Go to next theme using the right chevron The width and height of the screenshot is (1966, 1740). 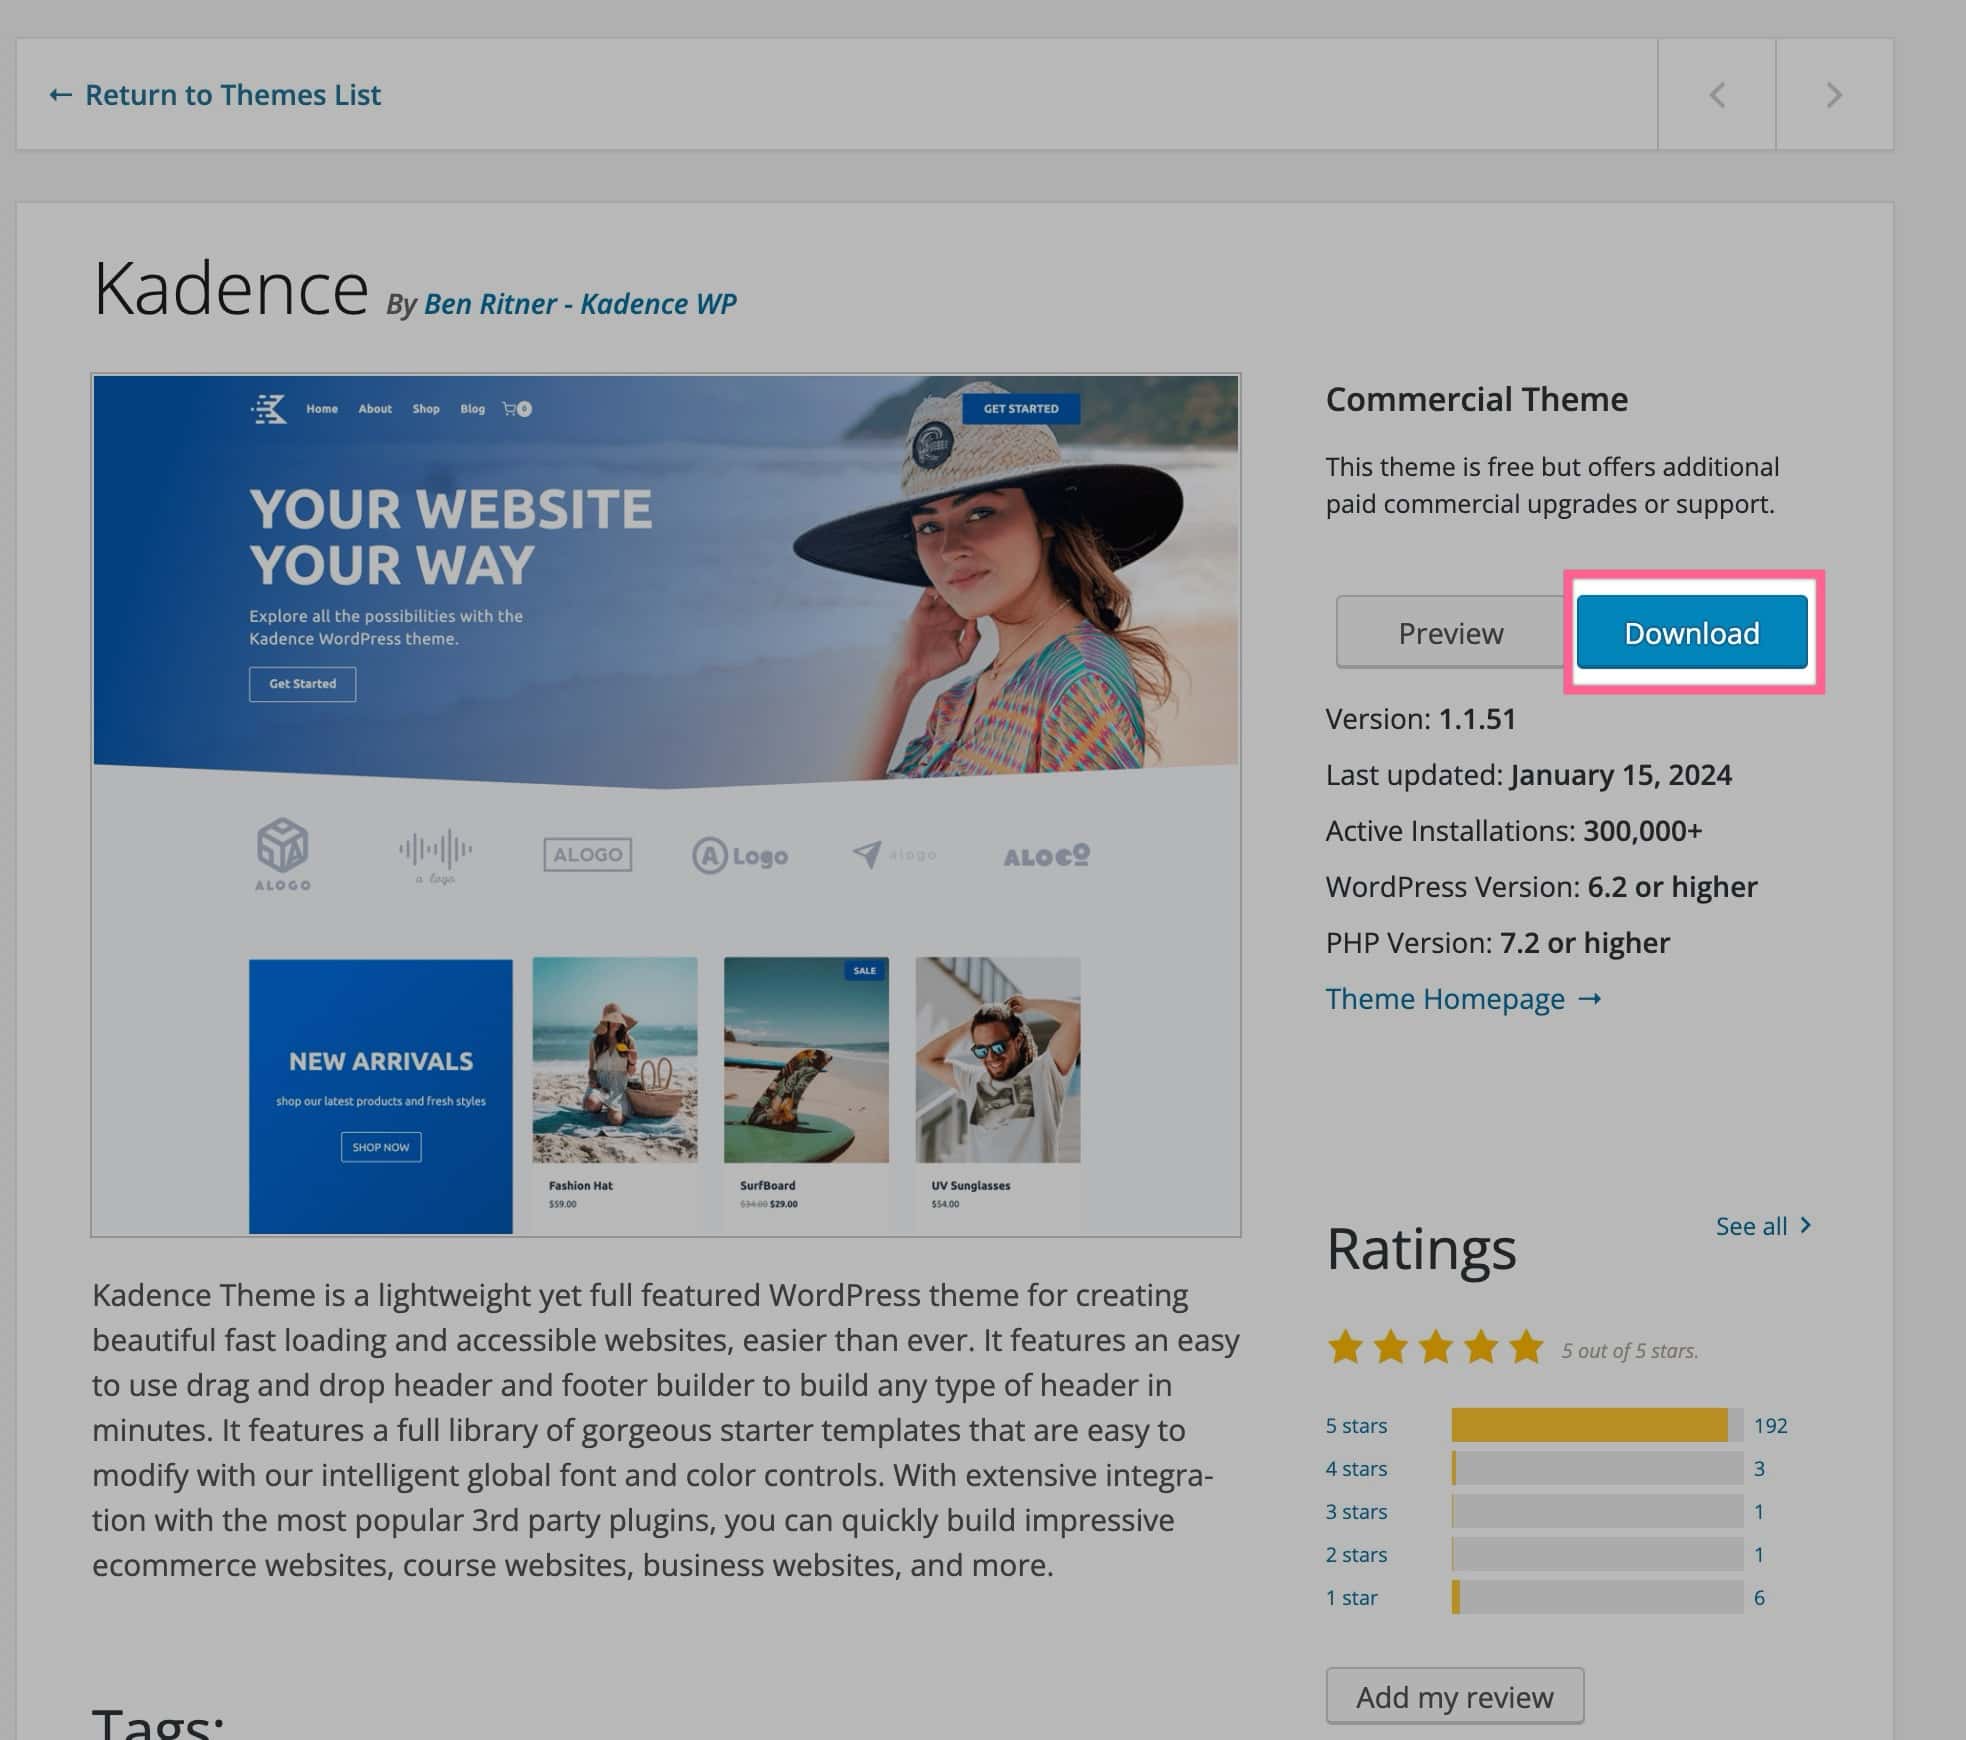coord(1833,94)
